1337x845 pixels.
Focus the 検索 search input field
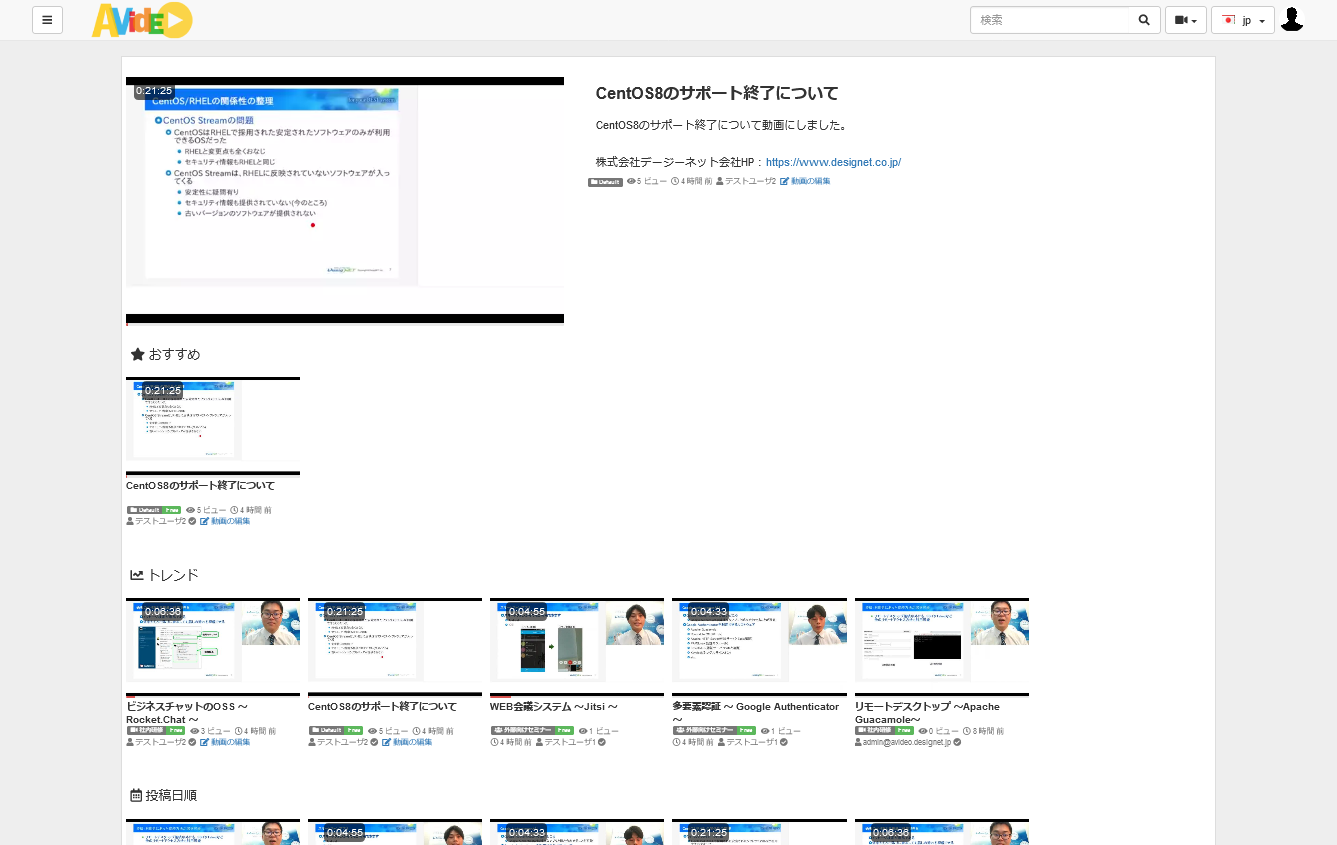tap(1050, 20)
